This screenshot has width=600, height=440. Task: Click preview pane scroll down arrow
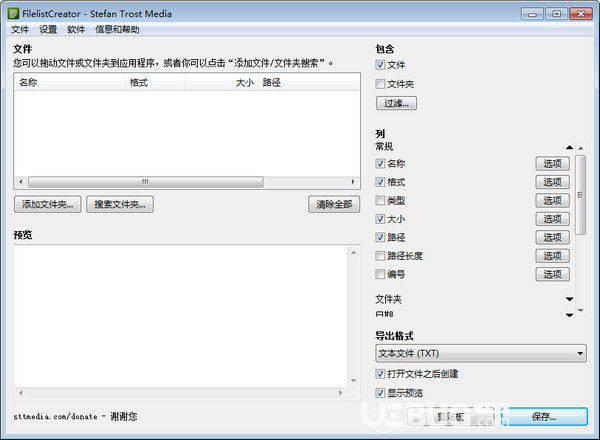(x=354, y=380)
